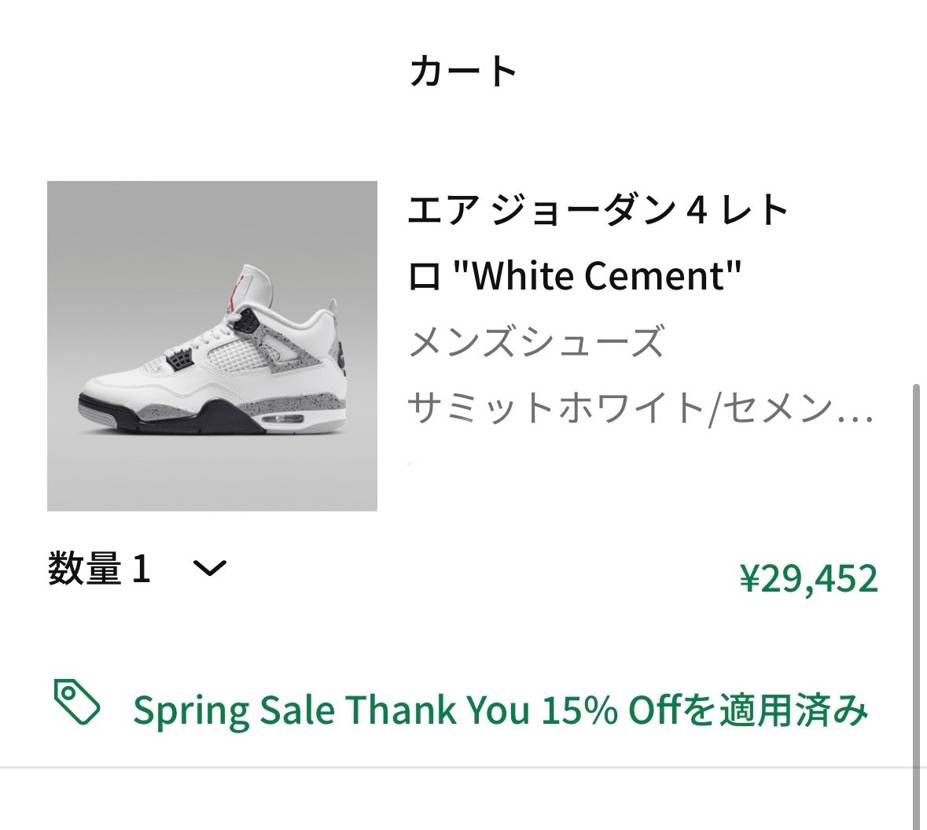Open the エア ジョーダン 4 レト product title
The image size is (927, 830).
coord(598,211)
